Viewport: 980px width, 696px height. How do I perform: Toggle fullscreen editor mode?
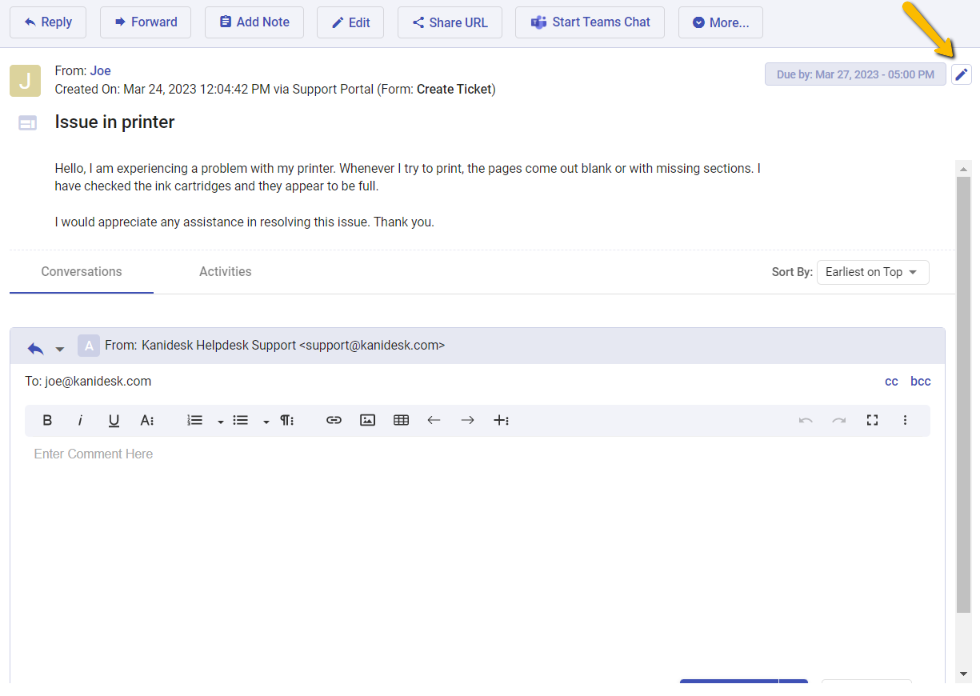(x=872, y=420)
